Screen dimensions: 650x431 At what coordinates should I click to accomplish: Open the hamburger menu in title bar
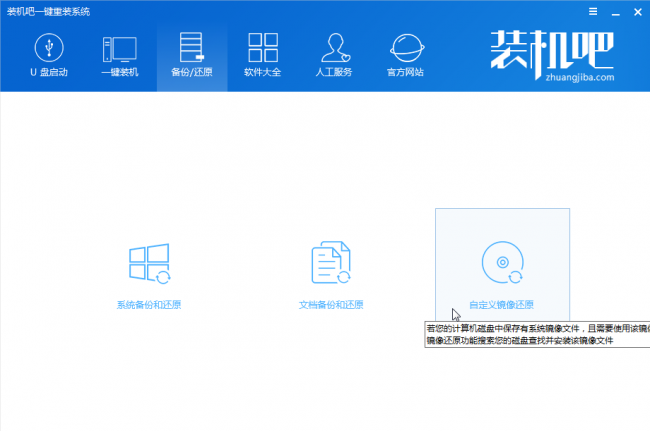[593, 12]
